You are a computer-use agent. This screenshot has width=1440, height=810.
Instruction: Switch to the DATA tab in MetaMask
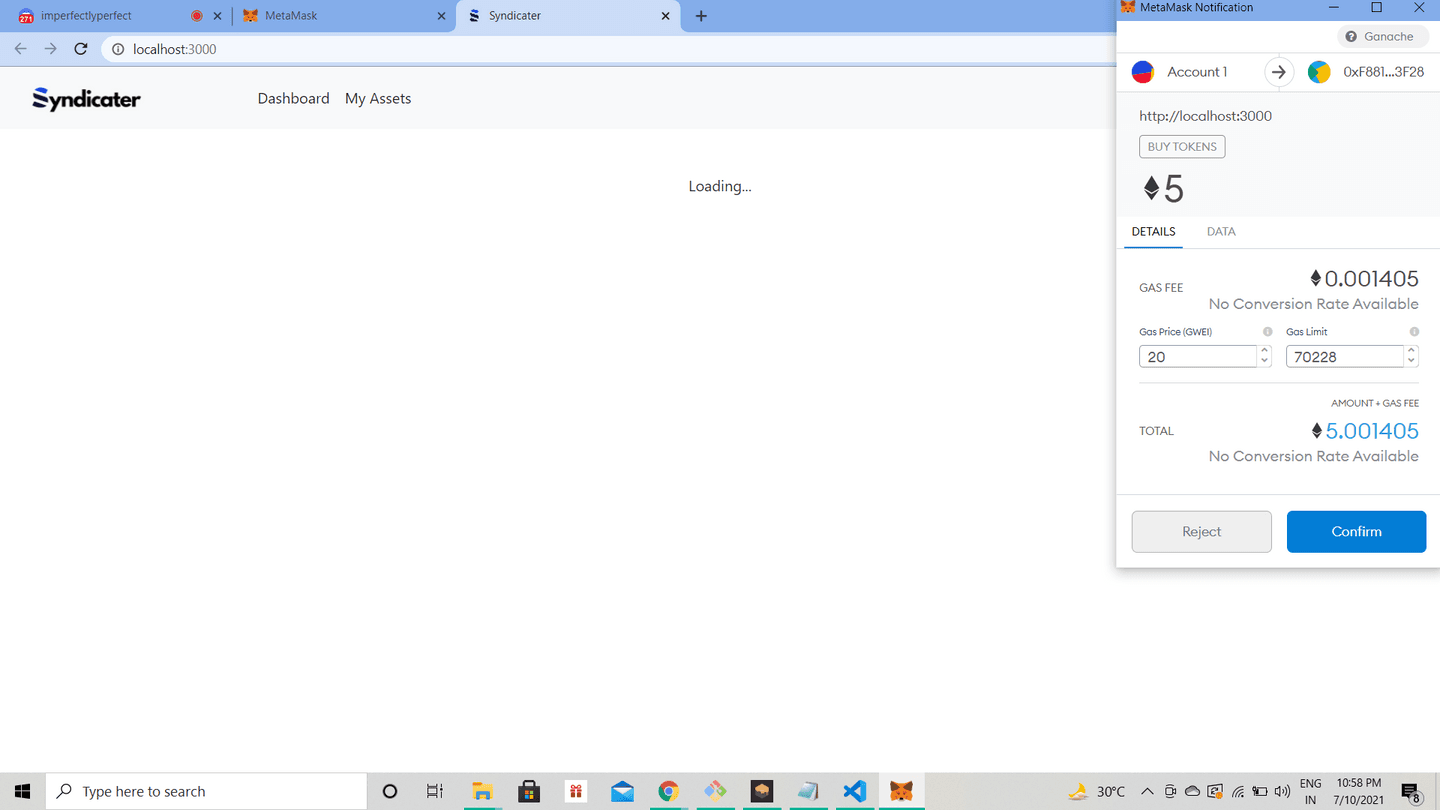pyautogui.click(x=1221, y=231)
